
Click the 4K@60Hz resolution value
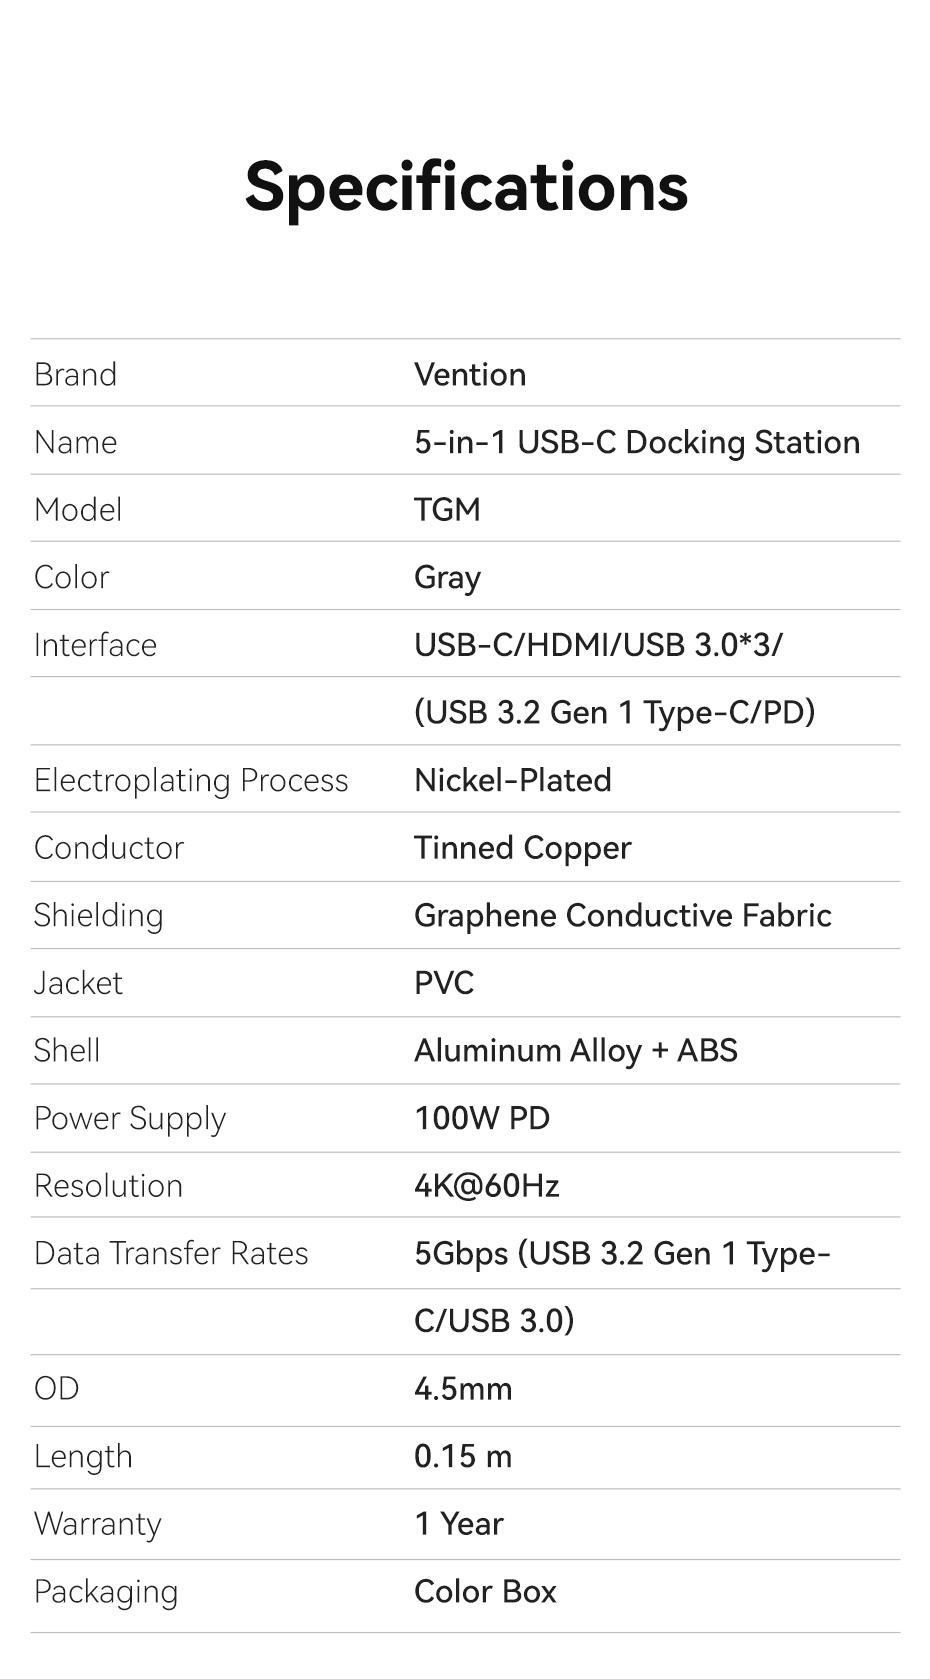[x=486, y=1186]
